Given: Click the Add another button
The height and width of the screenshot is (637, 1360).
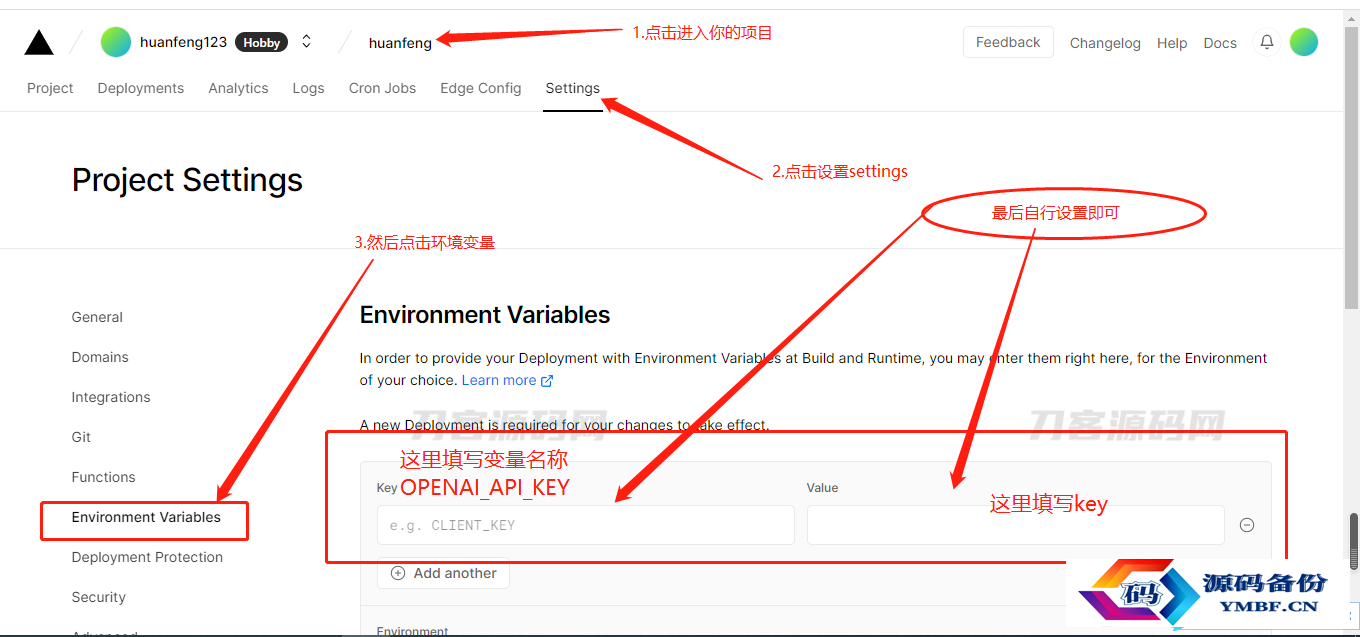Looking at the screenshot, I should (x=443, y=573).
